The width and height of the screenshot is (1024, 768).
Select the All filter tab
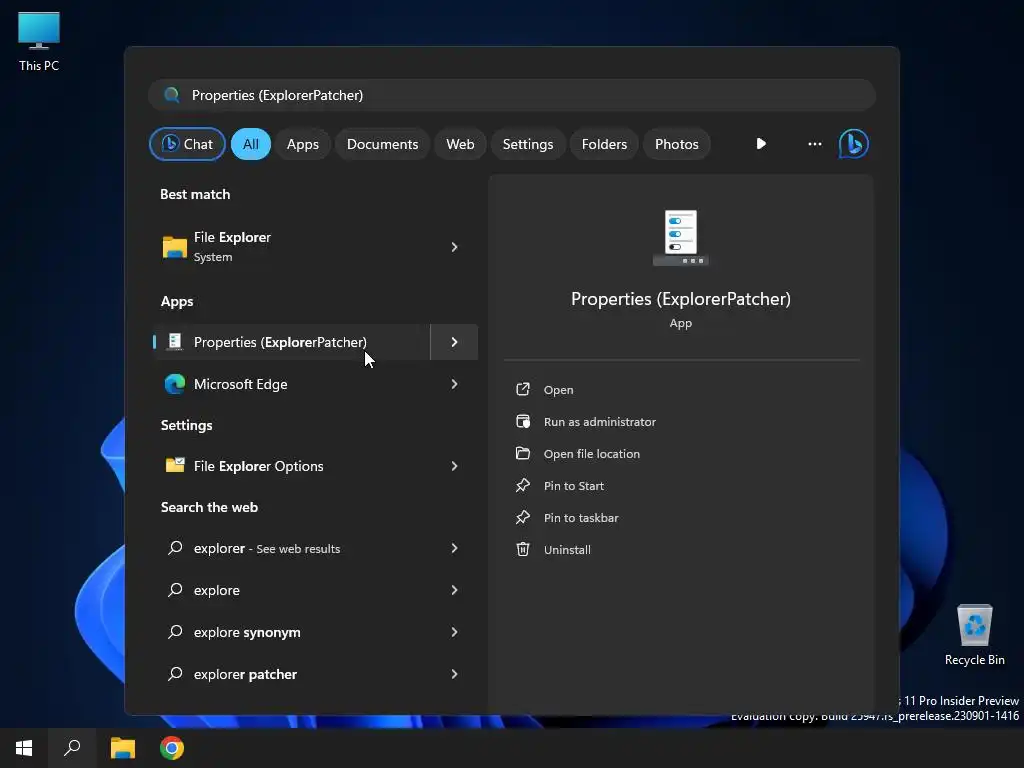(251, 144)
